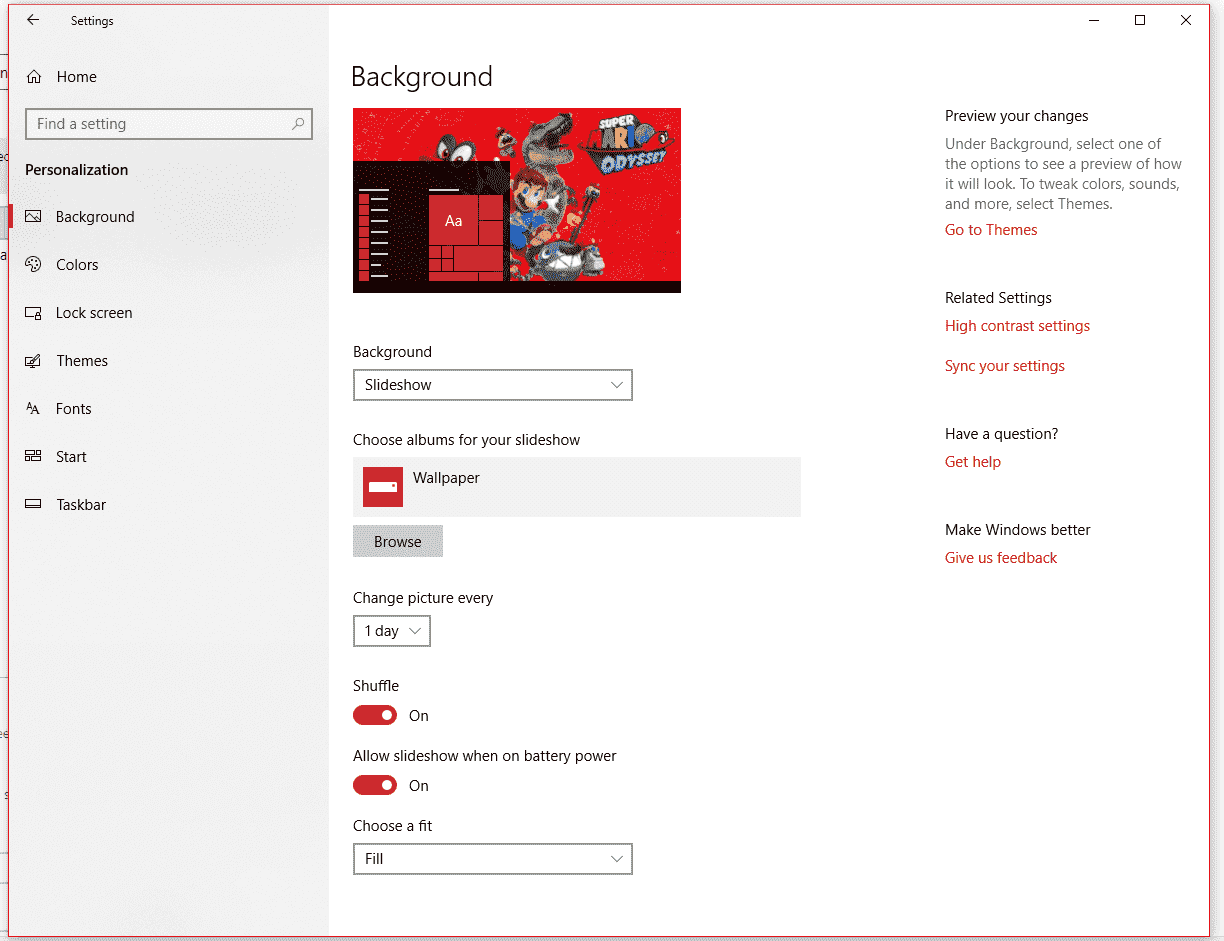Screen dimensions: 1224x941
Task: Maximize the Settings window
Action: [1140, 20]
